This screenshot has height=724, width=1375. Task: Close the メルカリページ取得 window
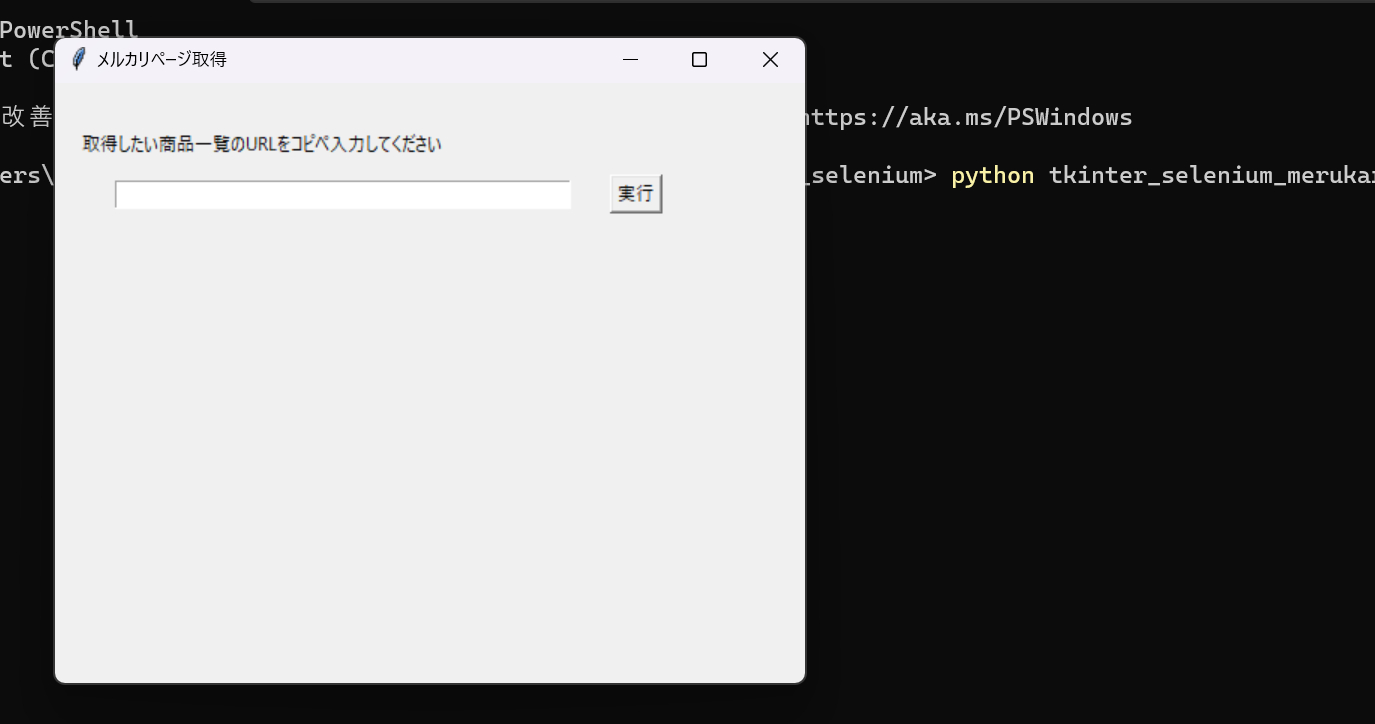[770, 60]
